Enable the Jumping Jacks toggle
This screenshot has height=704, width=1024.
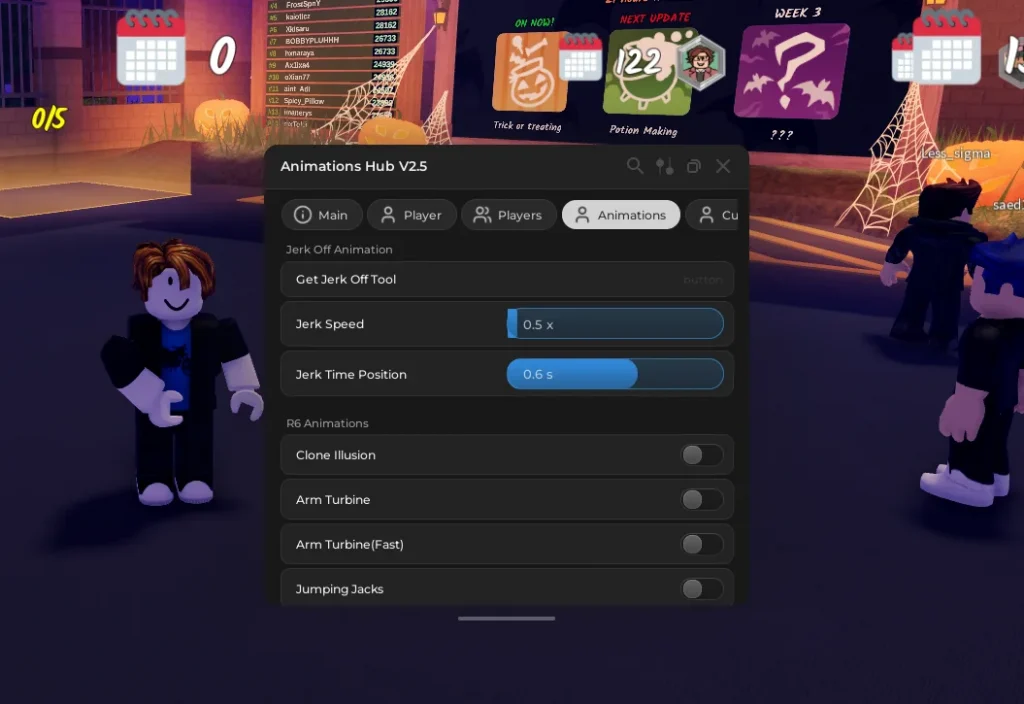[701, 589]
